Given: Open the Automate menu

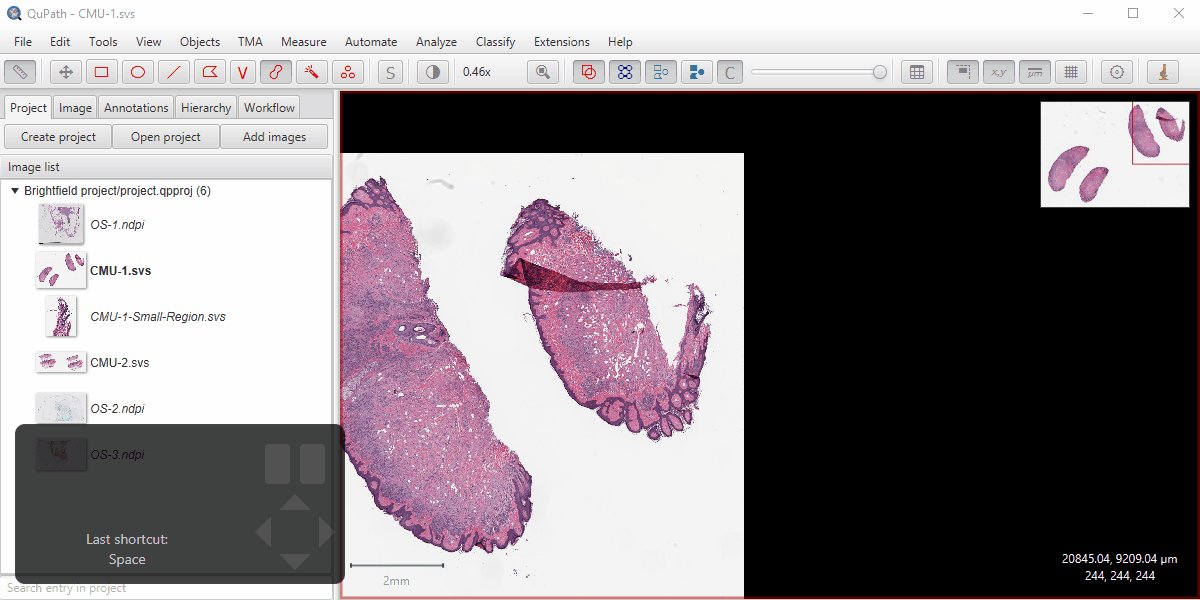Looking at the screenshot, I should tap(371, 42).
